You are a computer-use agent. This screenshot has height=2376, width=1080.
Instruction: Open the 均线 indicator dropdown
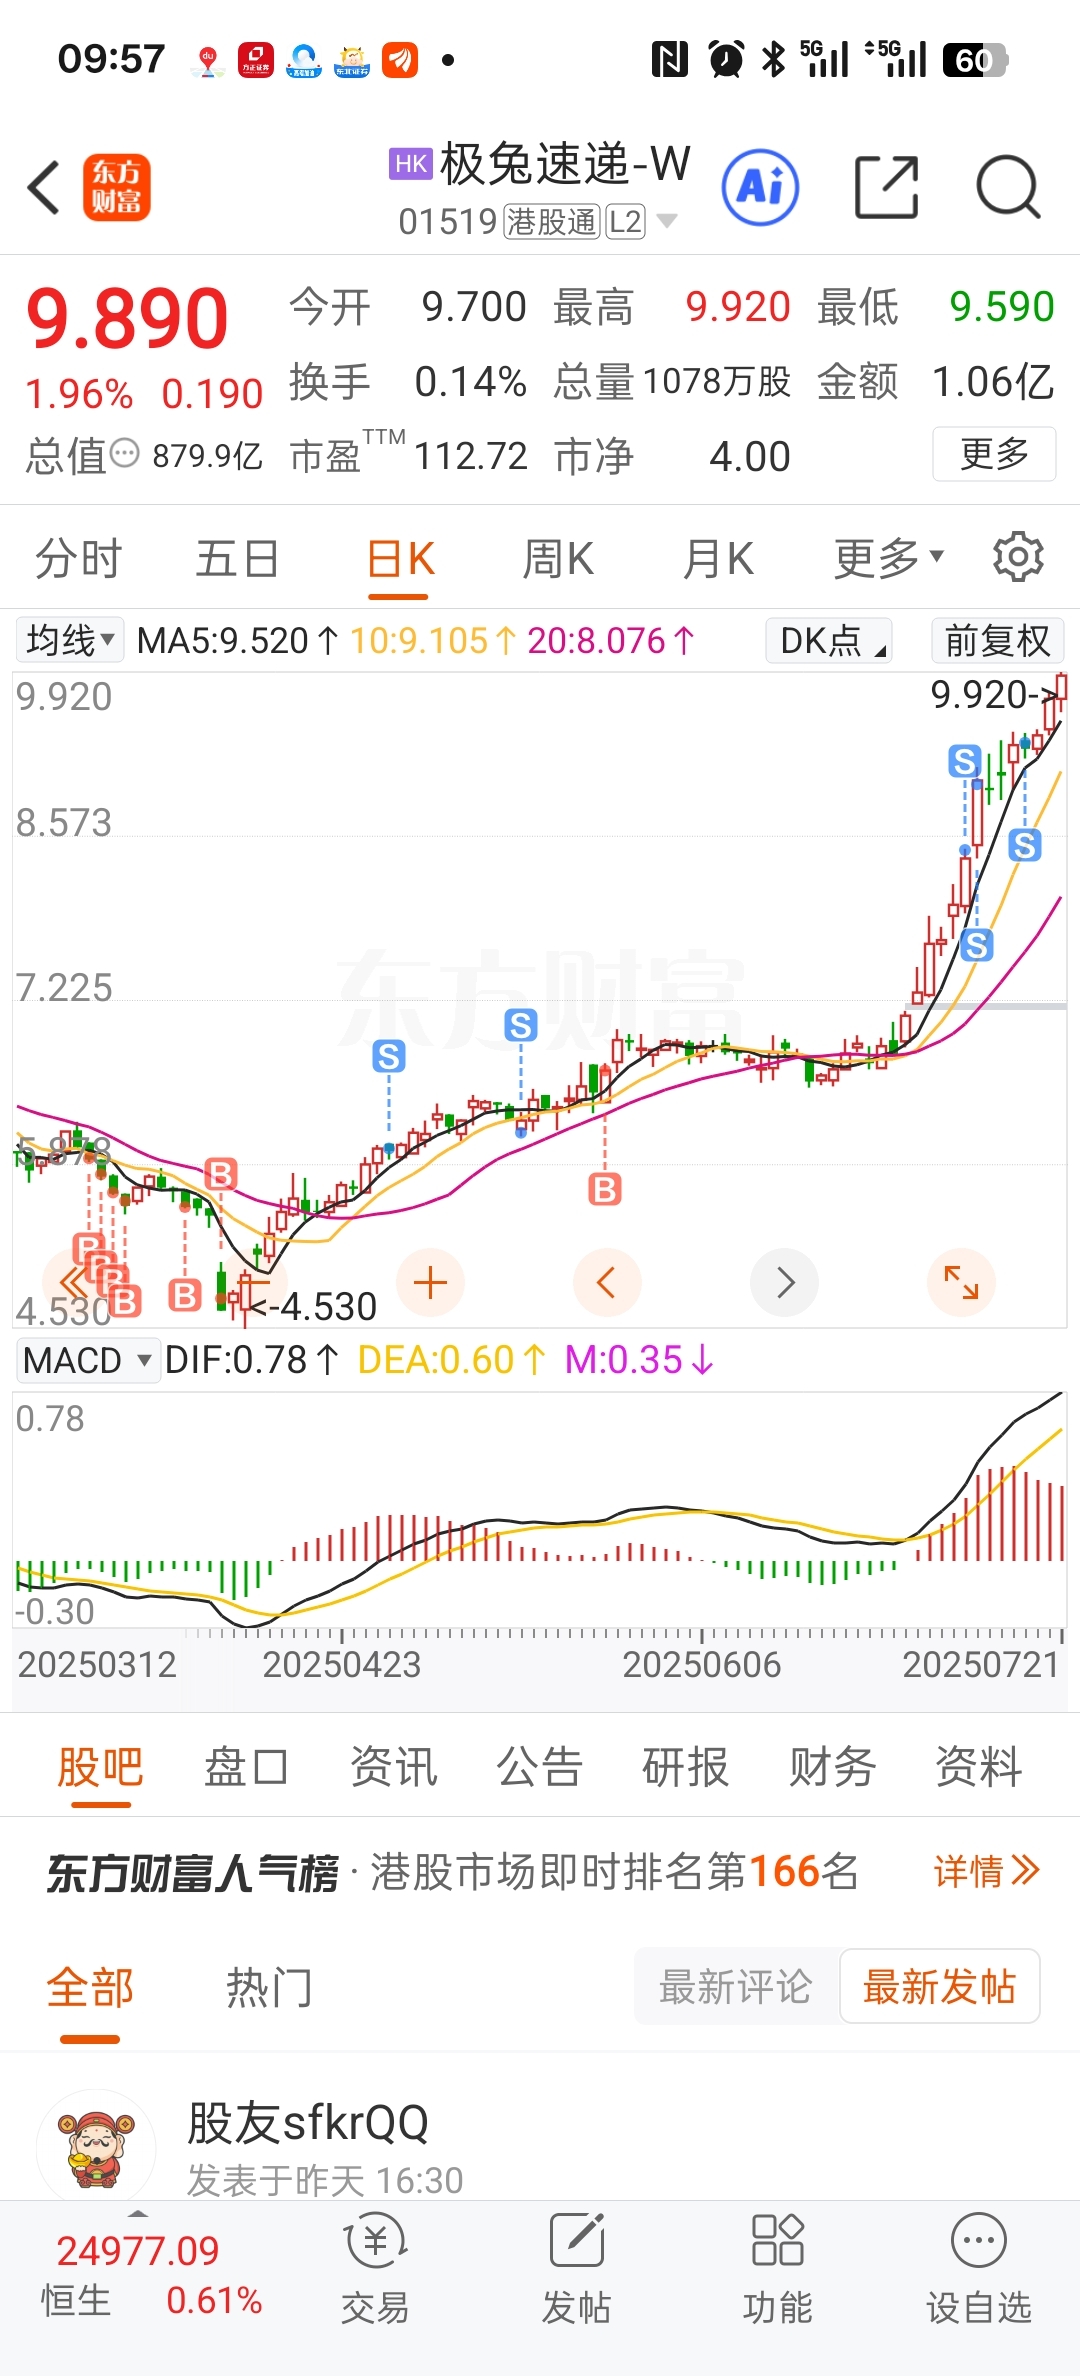[70, 640]
